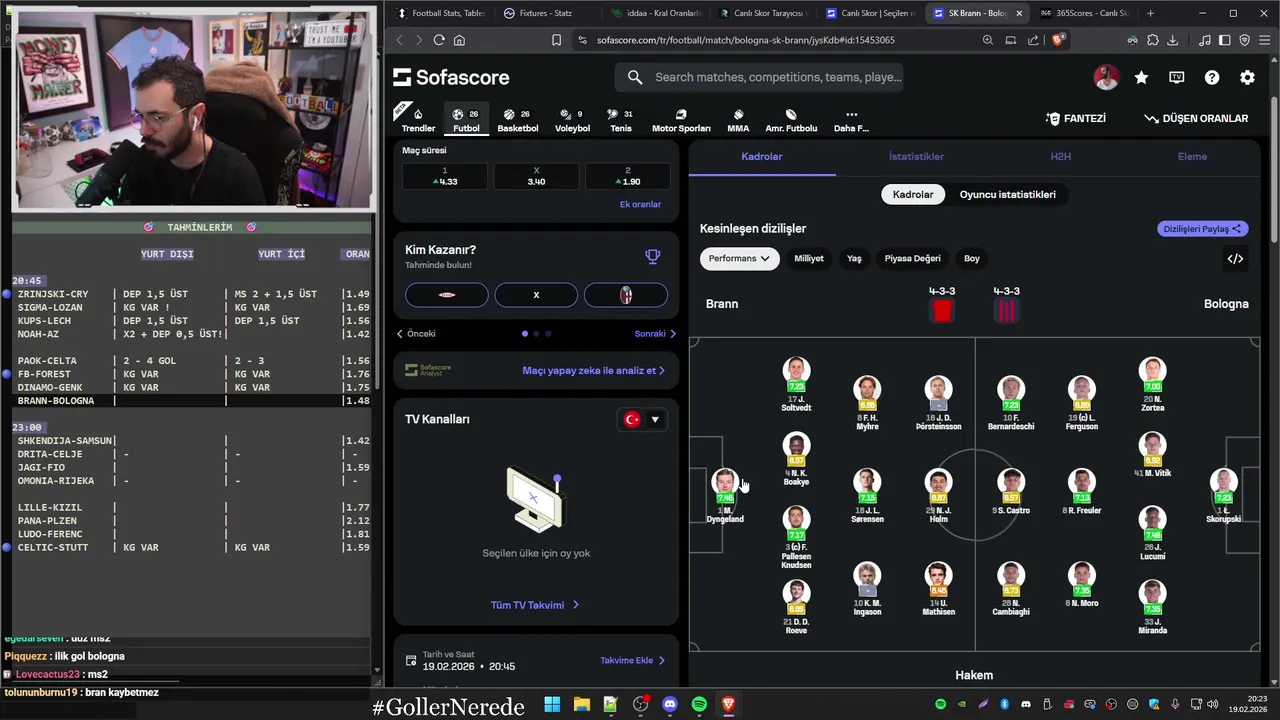This screenshot has width=1280, height=720.
Task: Switch to Fixtures - Statz browser tab
Action: 544,13
